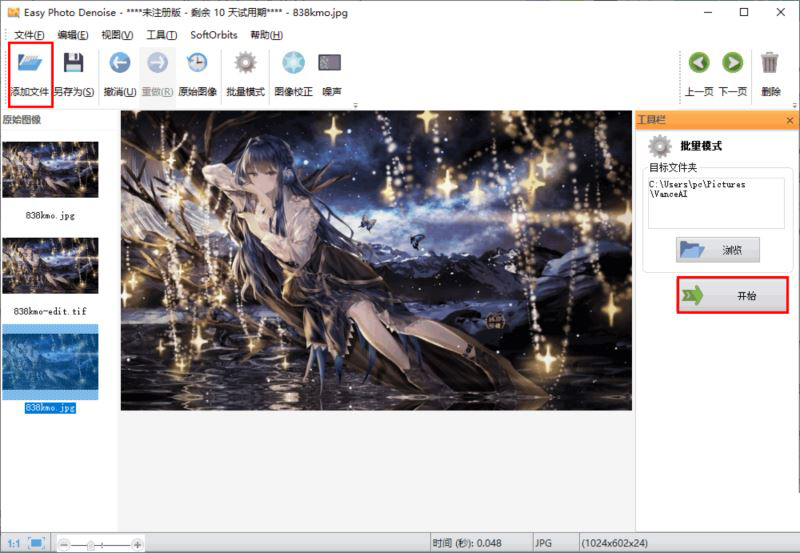Click the target folder path field
The width and height of the screenshot is (800, 553).
click(x=716, y=203)
